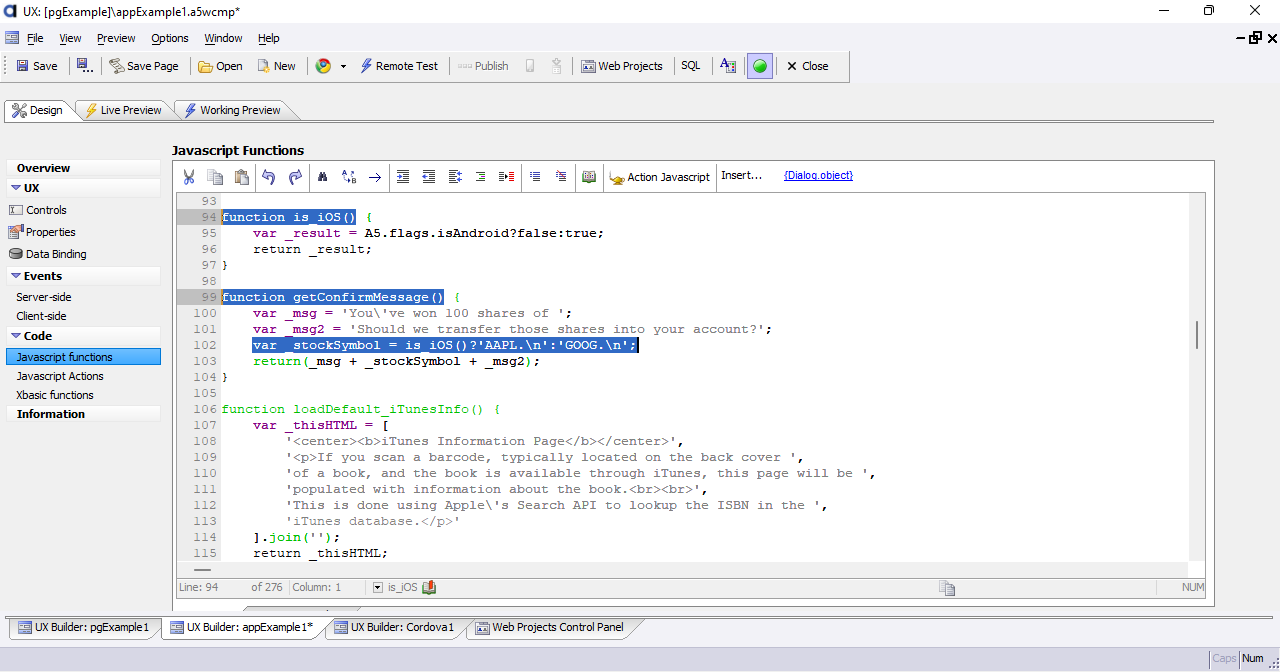1280x672 pixels.
Task: Open the View menu
Action: (x=70, y=38)
